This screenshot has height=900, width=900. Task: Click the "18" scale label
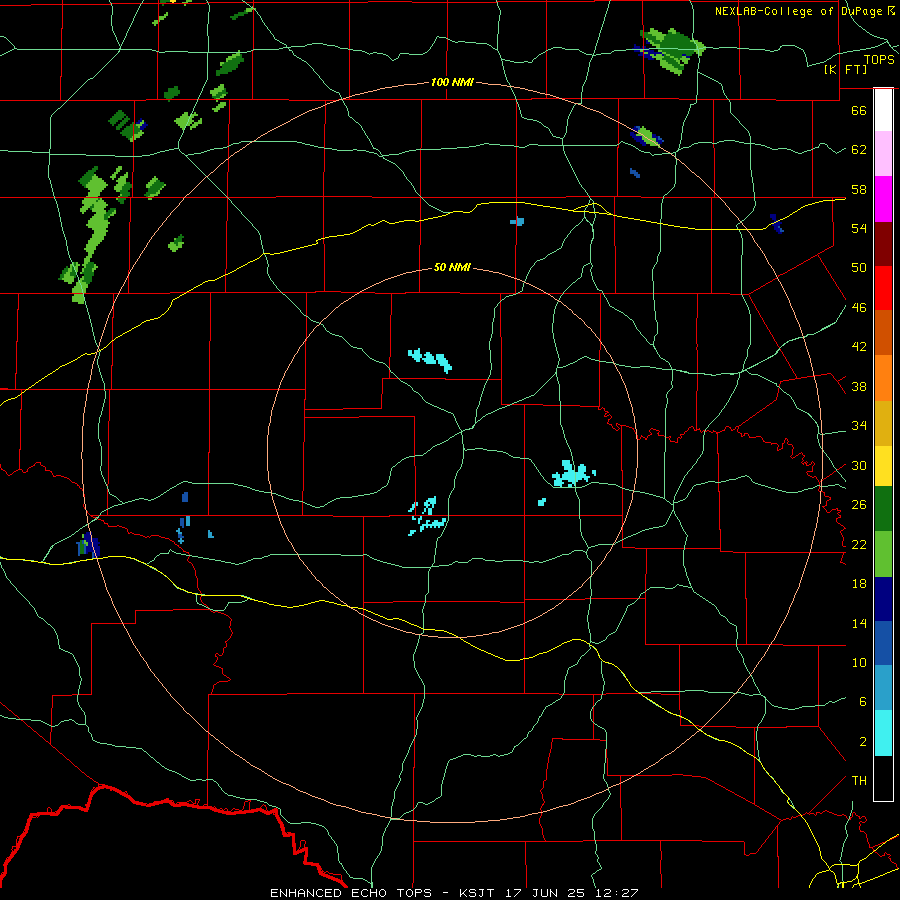click(859, 584)
